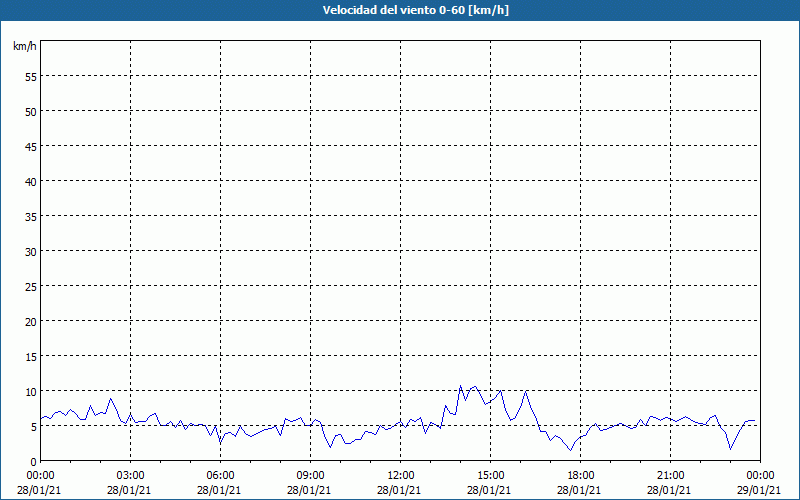Select the 09:00 time marker
This screenshot has height=500, width=800.
[x=310, y=476]
